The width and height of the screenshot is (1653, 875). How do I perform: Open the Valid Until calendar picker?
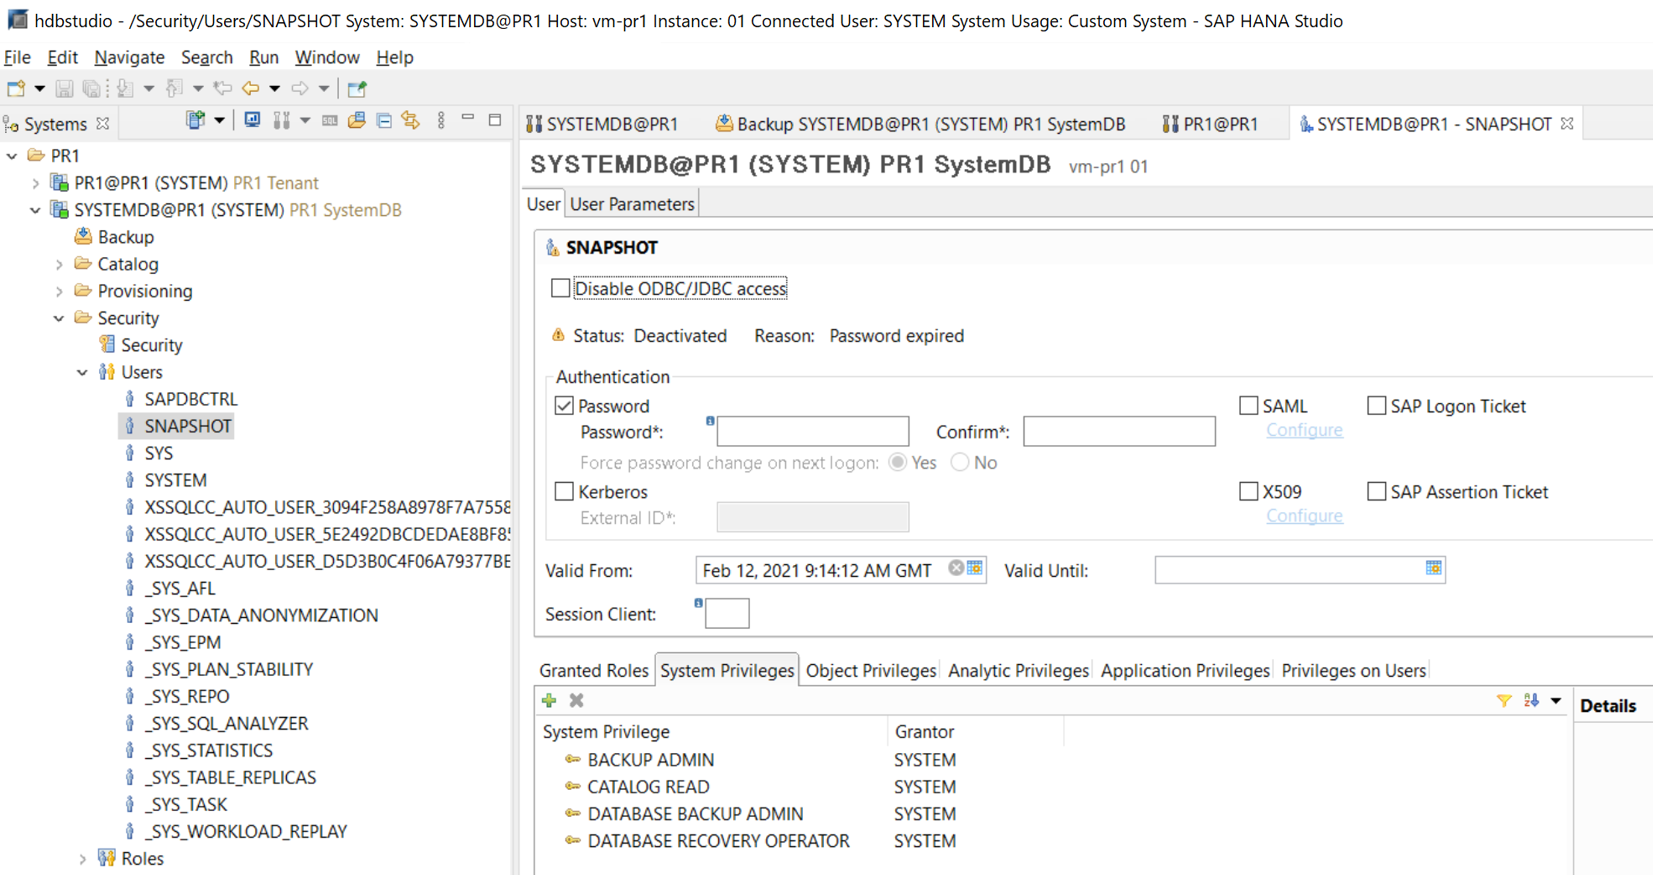click(1433, 568)
